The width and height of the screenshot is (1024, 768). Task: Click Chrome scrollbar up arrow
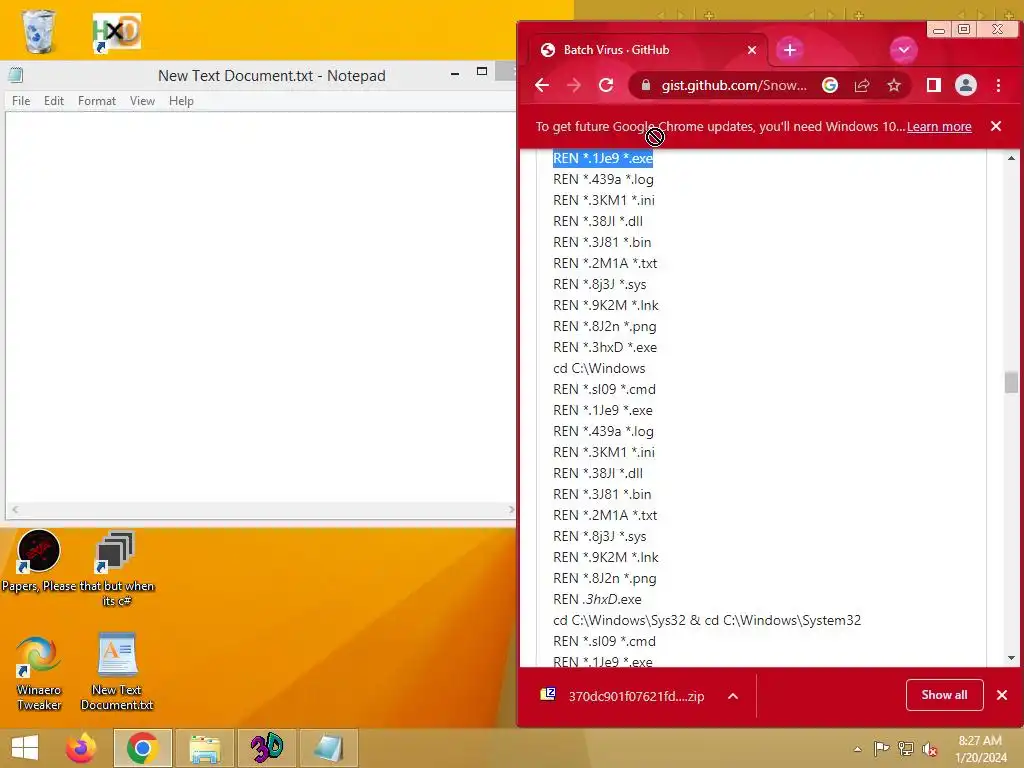pos(1011,158)
